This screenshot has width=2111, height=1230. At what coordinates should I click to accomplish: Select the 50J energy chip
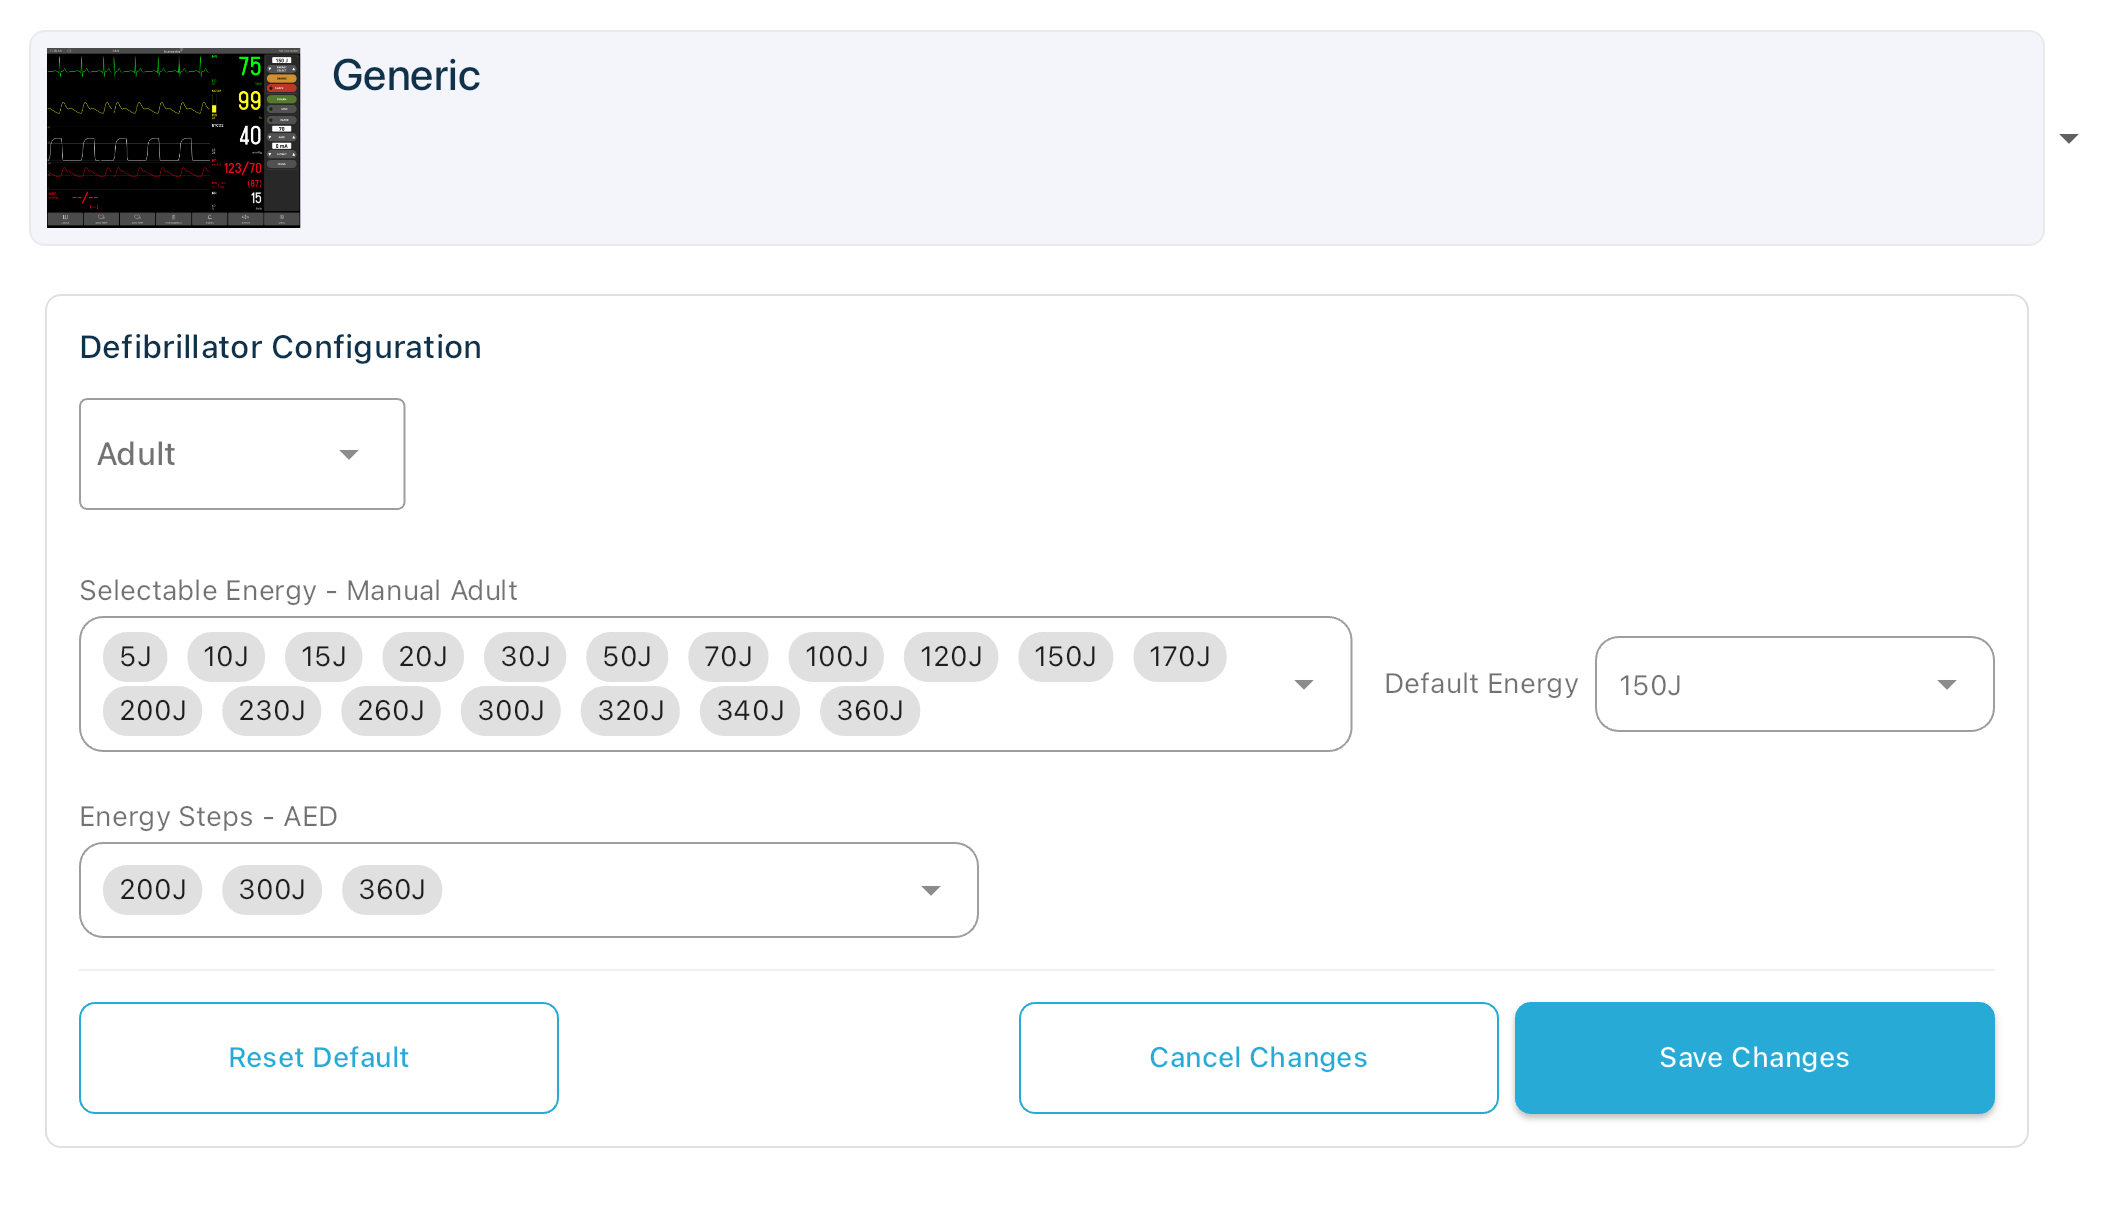[x=627, y=657]
